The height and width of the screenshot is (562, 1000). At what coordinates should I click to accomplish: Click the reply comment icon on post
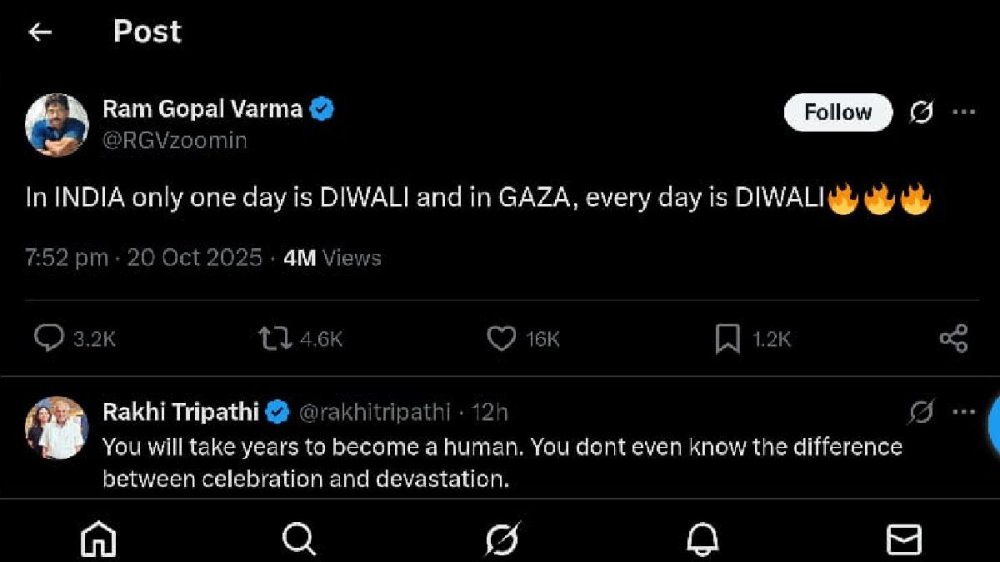(49, 339)
